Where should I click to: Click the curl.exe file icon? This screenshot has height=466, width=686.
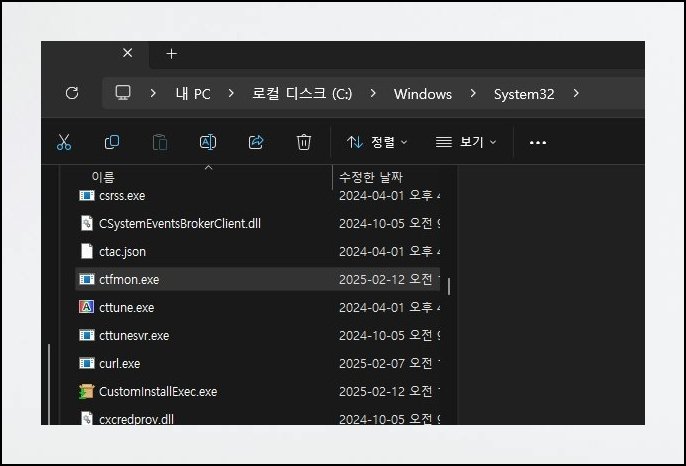pos(87,363)
